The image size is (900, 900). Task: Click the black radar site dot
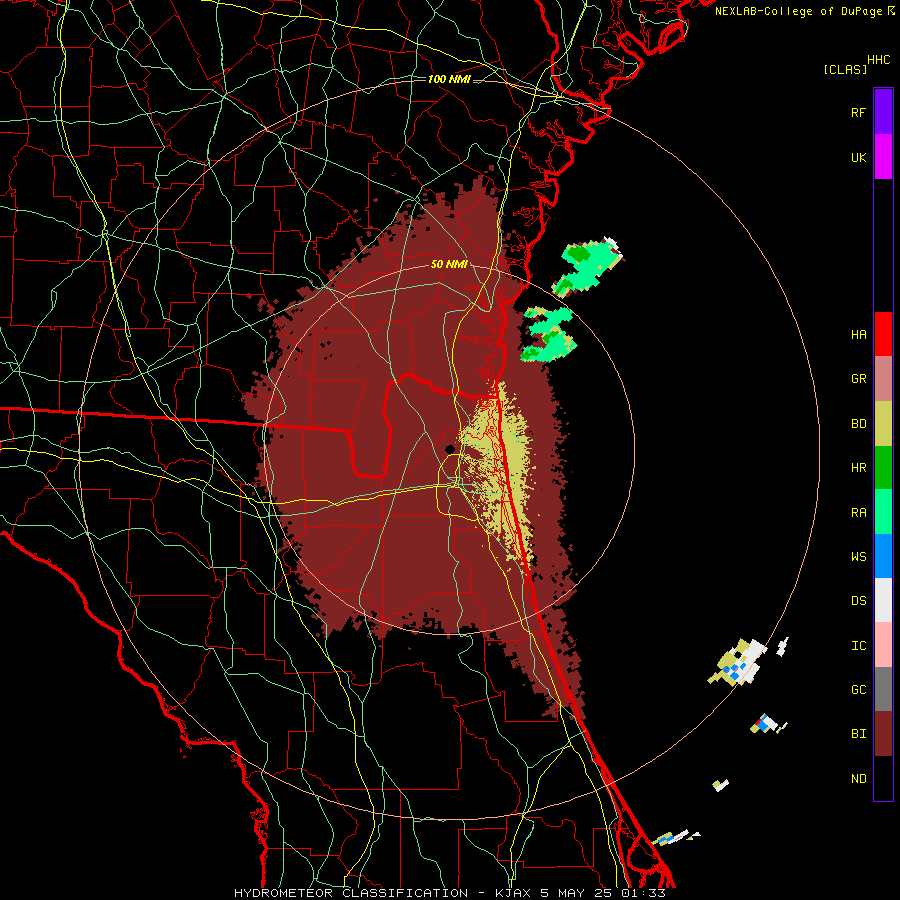coord(450,449)
